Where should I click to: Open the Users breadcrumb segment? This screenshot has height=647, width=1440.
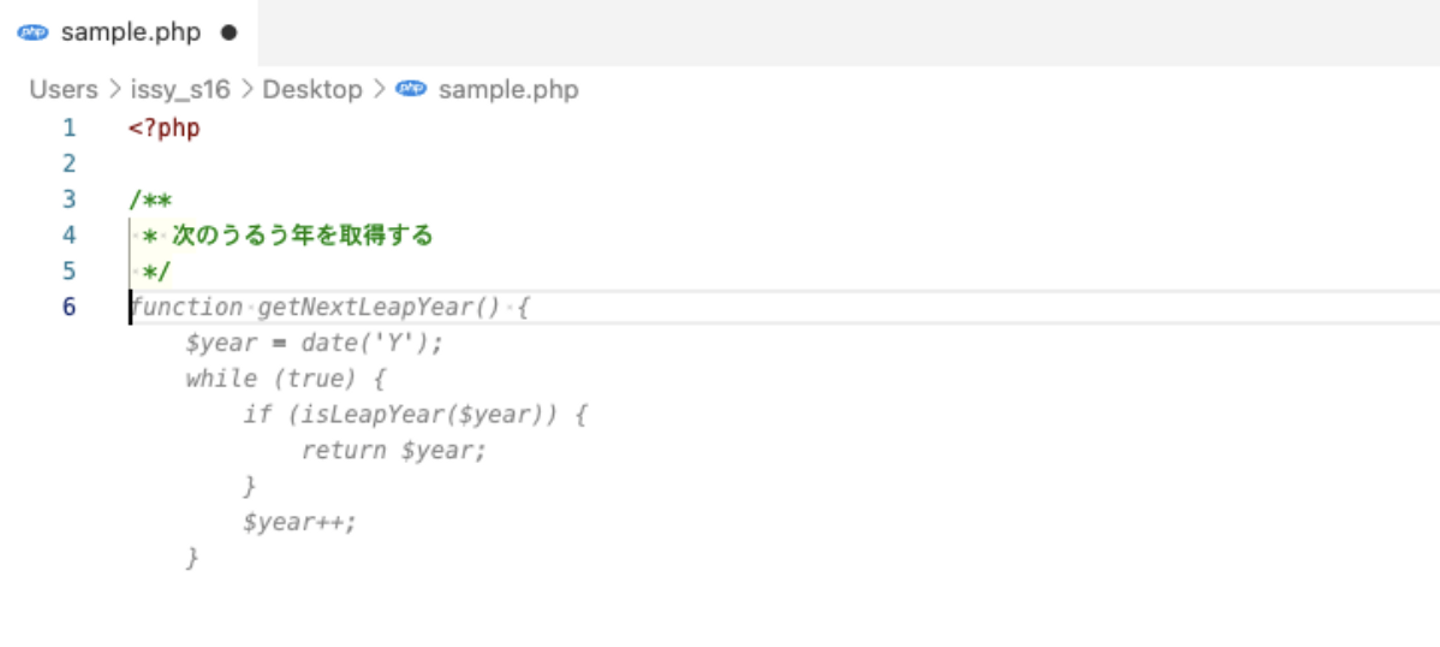coord(63,89)
